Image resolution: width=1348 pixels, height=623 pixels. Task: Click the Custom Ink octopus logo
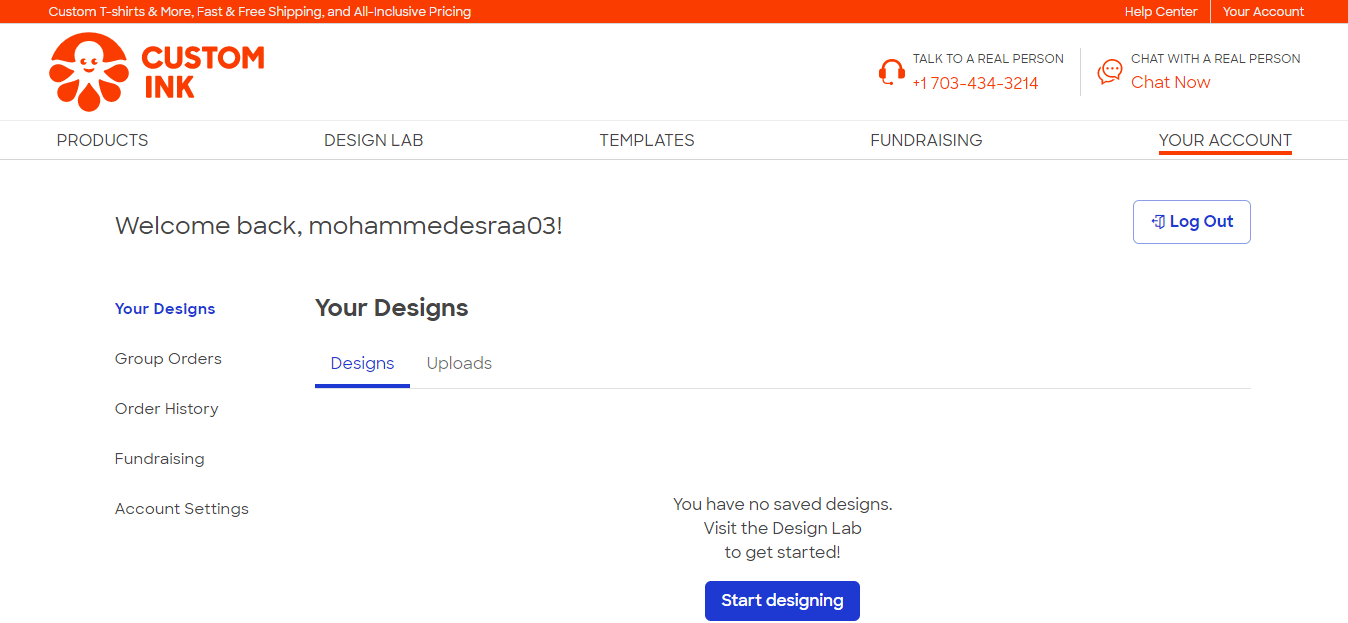tap(89, 72)
